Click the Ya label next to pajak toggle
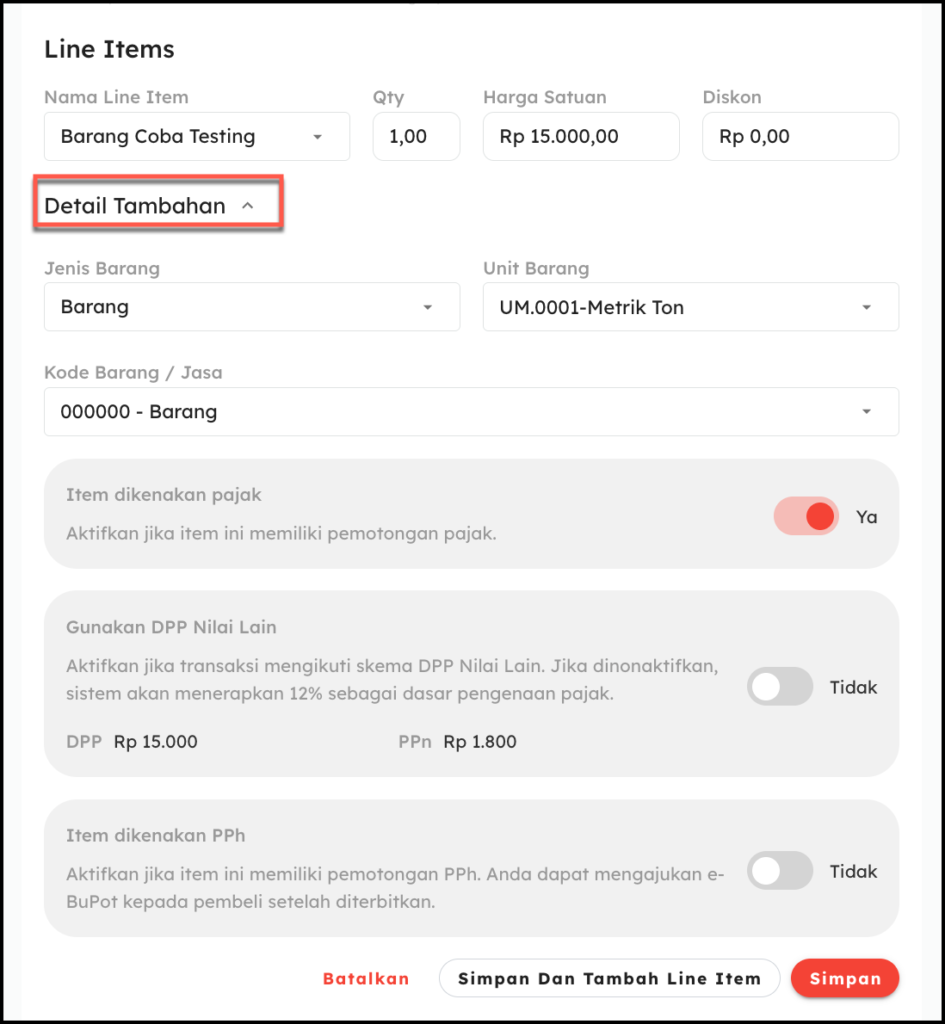945x1024 pixels. 867,517
